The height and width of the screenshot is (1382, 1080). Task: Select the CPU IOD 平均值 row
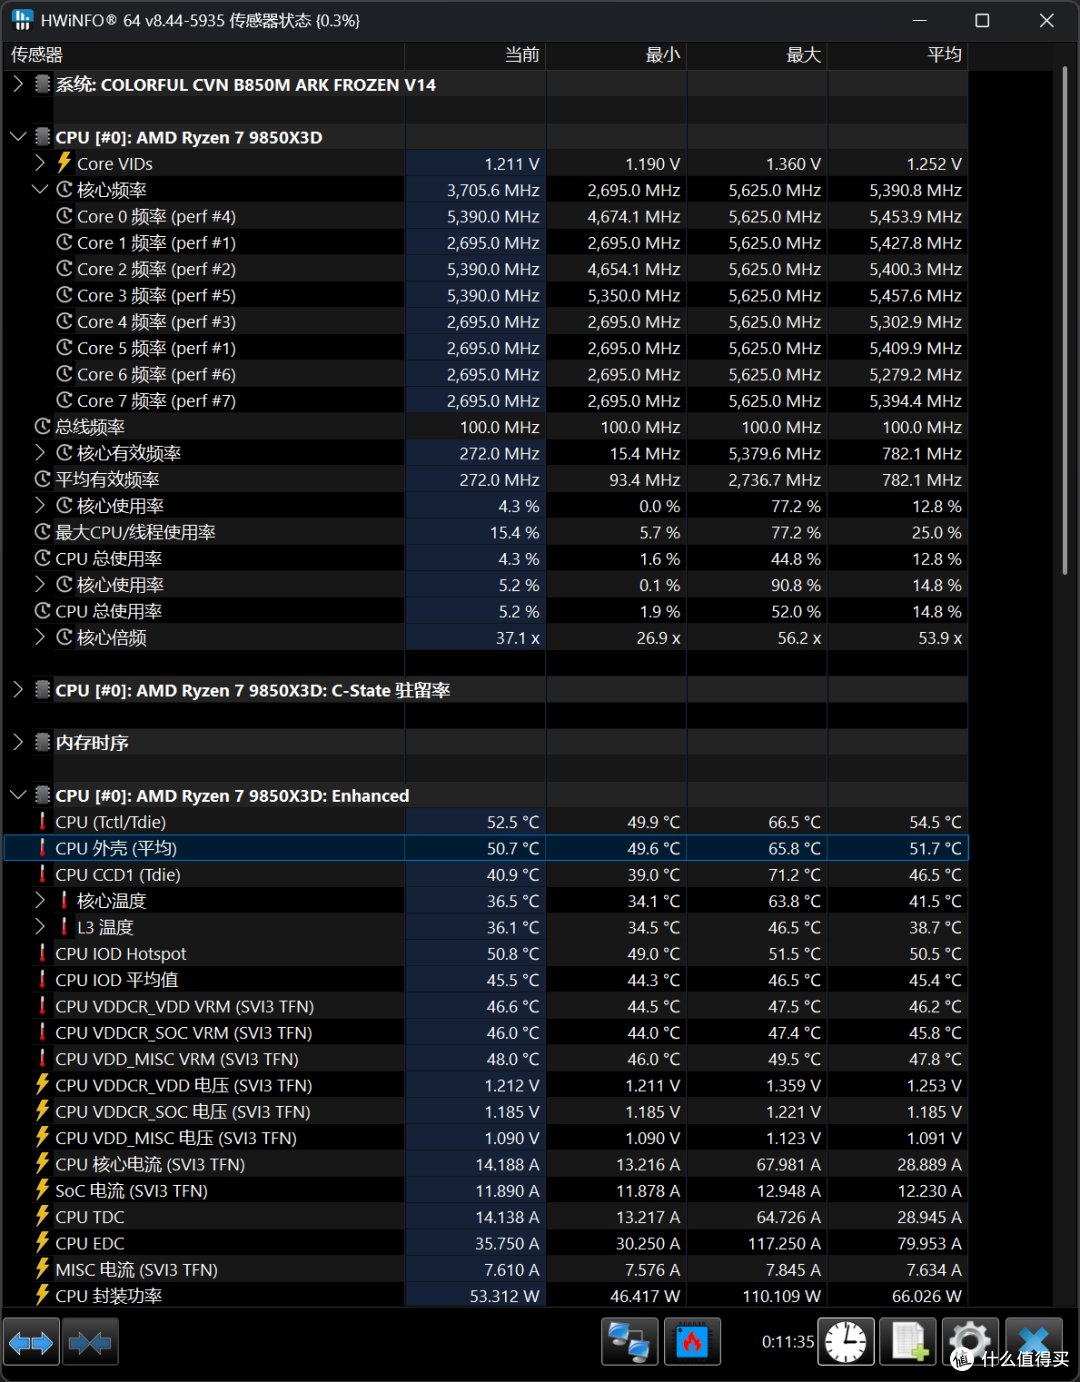pyautogui.click(x=486, y=980)
